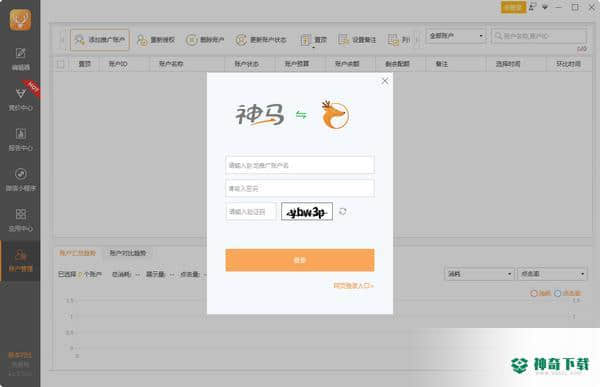
Task: Click the password input field
Action: 300,188
